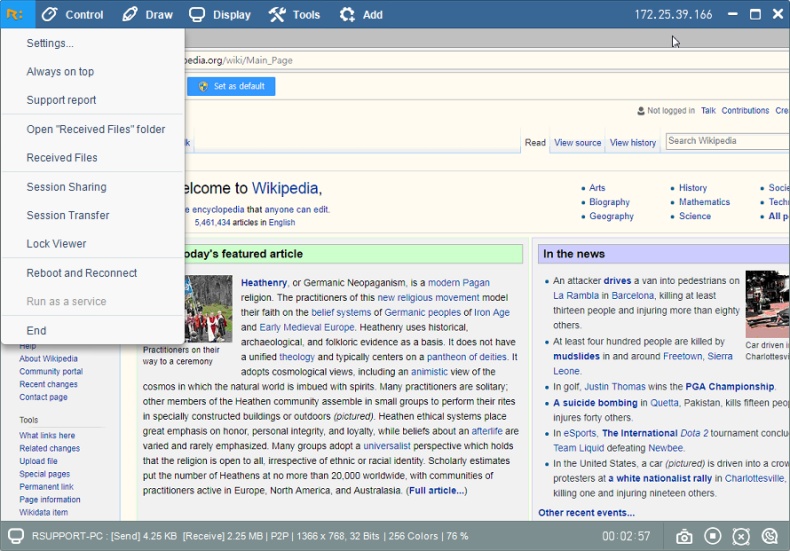Click Upload file sidebar link
Image resolution: width=790 pixels, height=551 pixels.
(38, 461)
